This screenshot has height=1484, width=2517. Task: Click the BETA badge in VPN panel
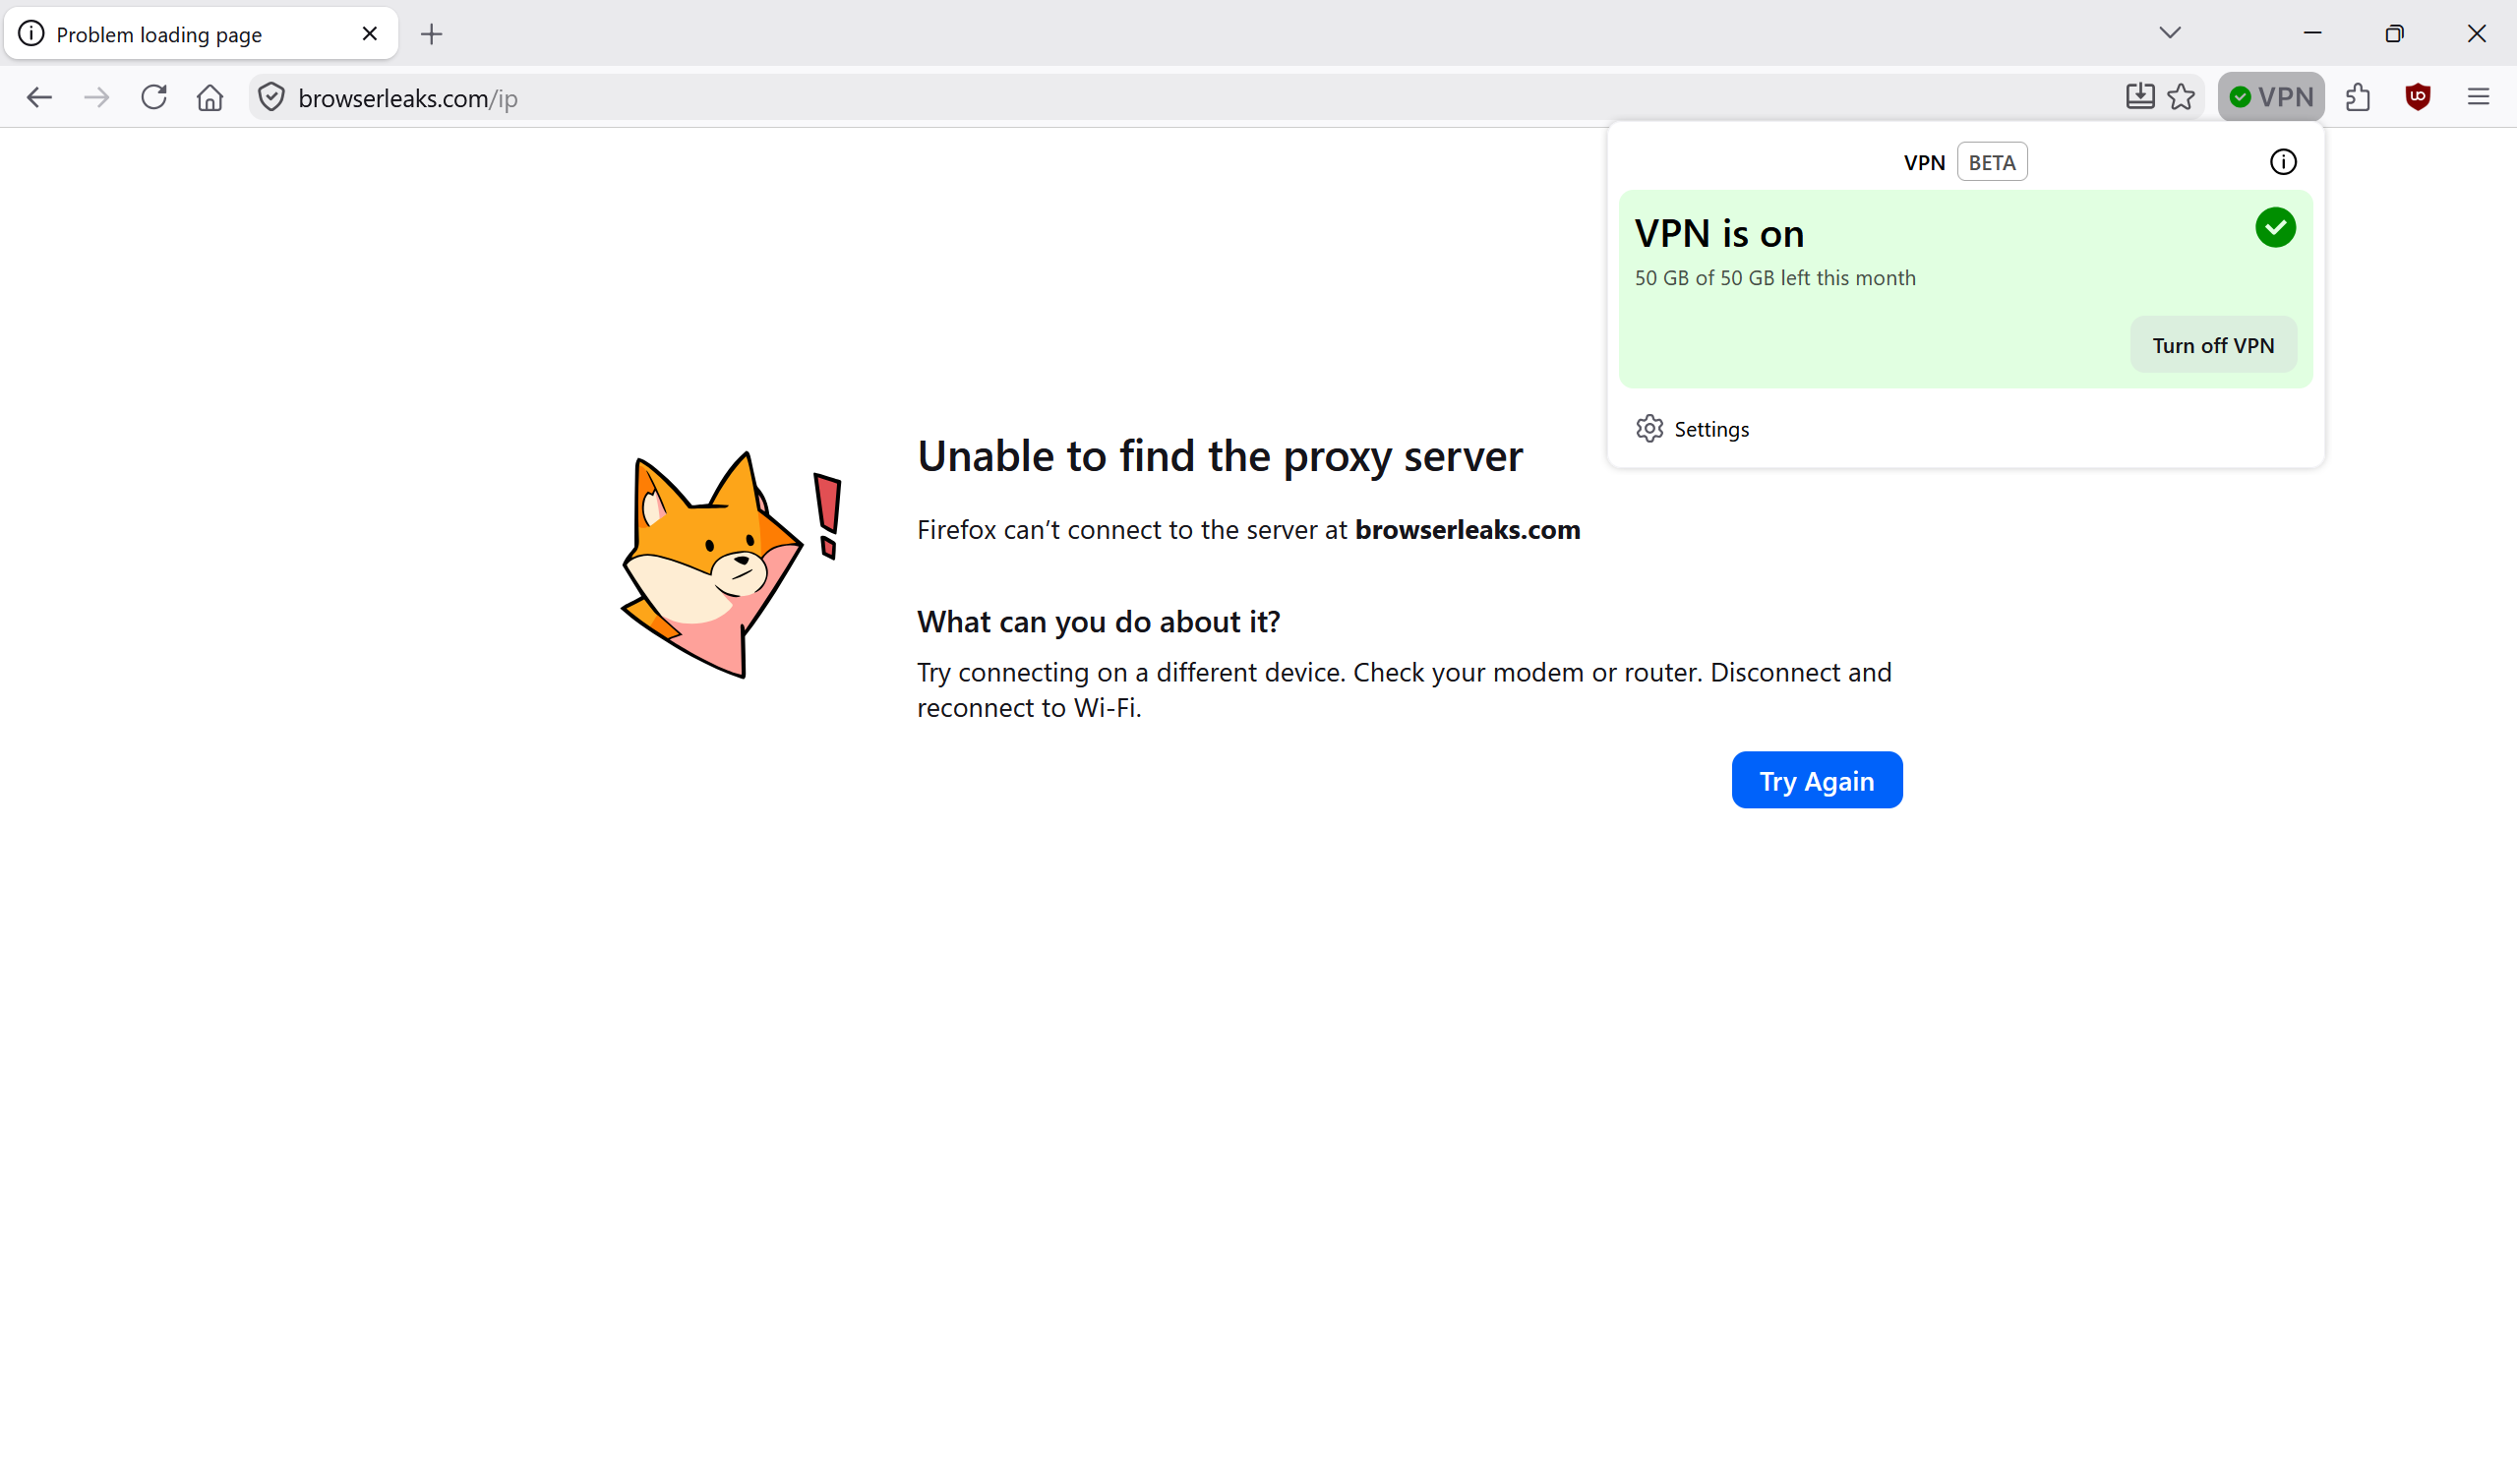1992,162
